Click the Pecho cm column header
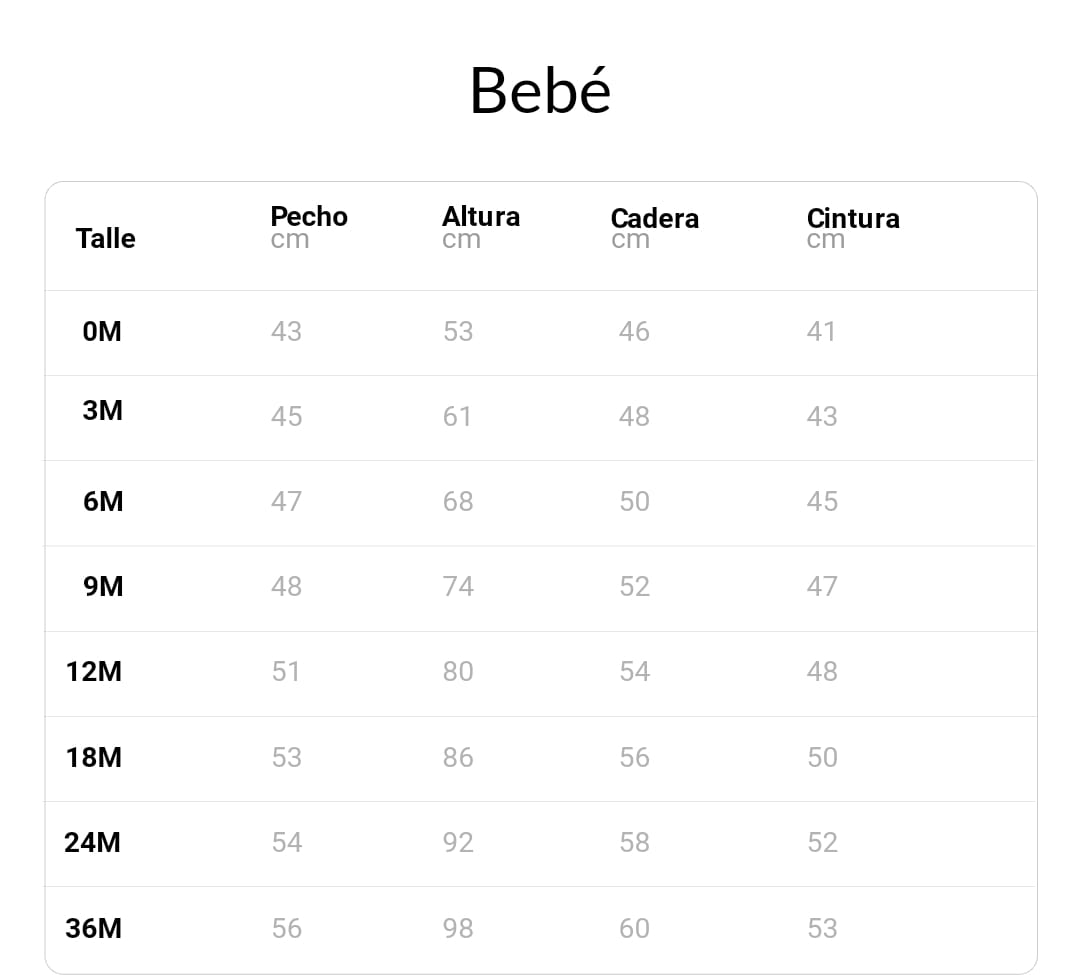The height and width of the screenshot is (975, 1080). click(308, 227)
